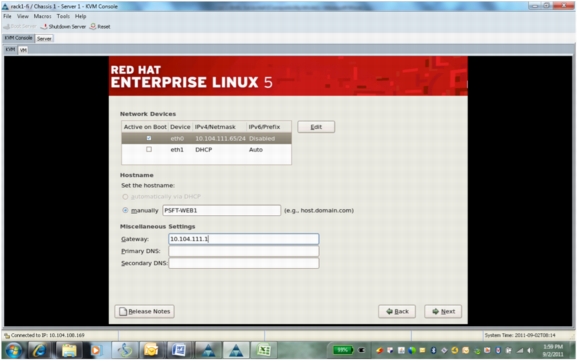
Task: Launch Internet Explorer from the taskbar
Action: [x=39, y=351]
